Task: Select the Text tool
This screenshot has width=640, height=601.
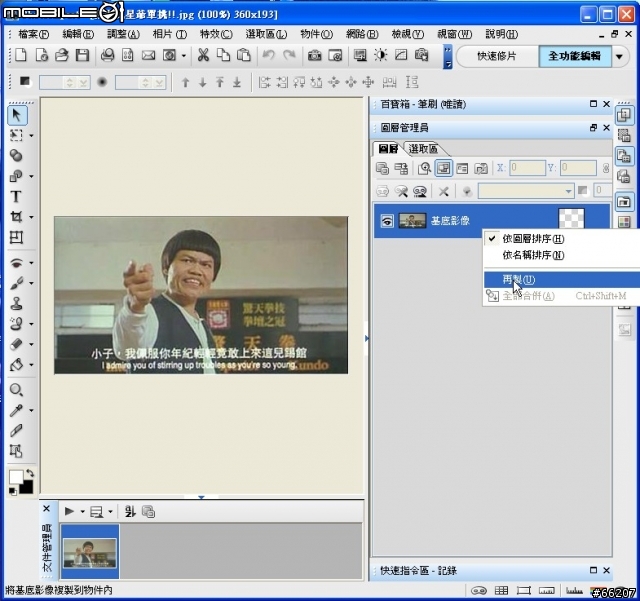Action: click(16, 196)
